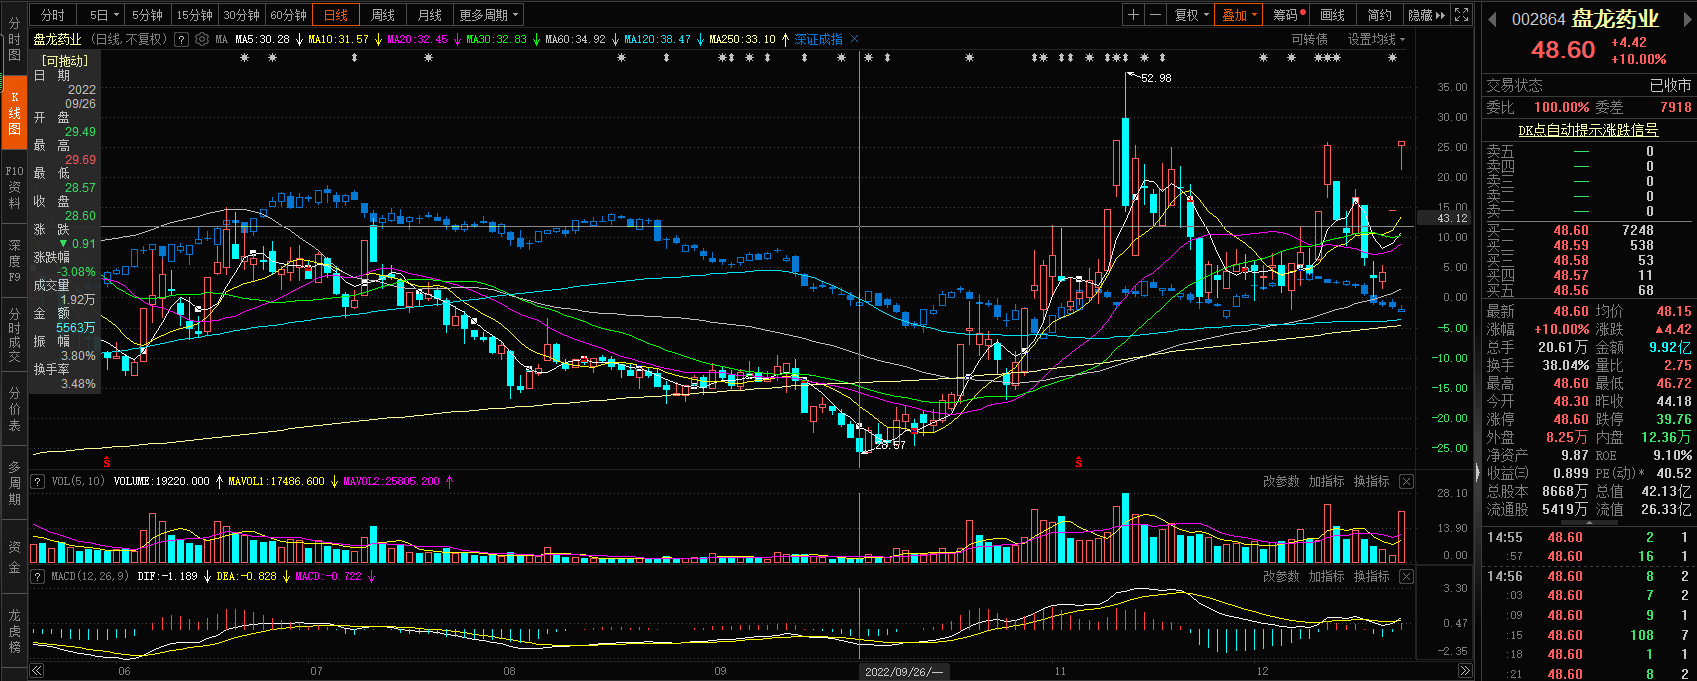Click the zoom out minus icon
Viewport: 1697px width, 681px height.
pos(1155,15)
